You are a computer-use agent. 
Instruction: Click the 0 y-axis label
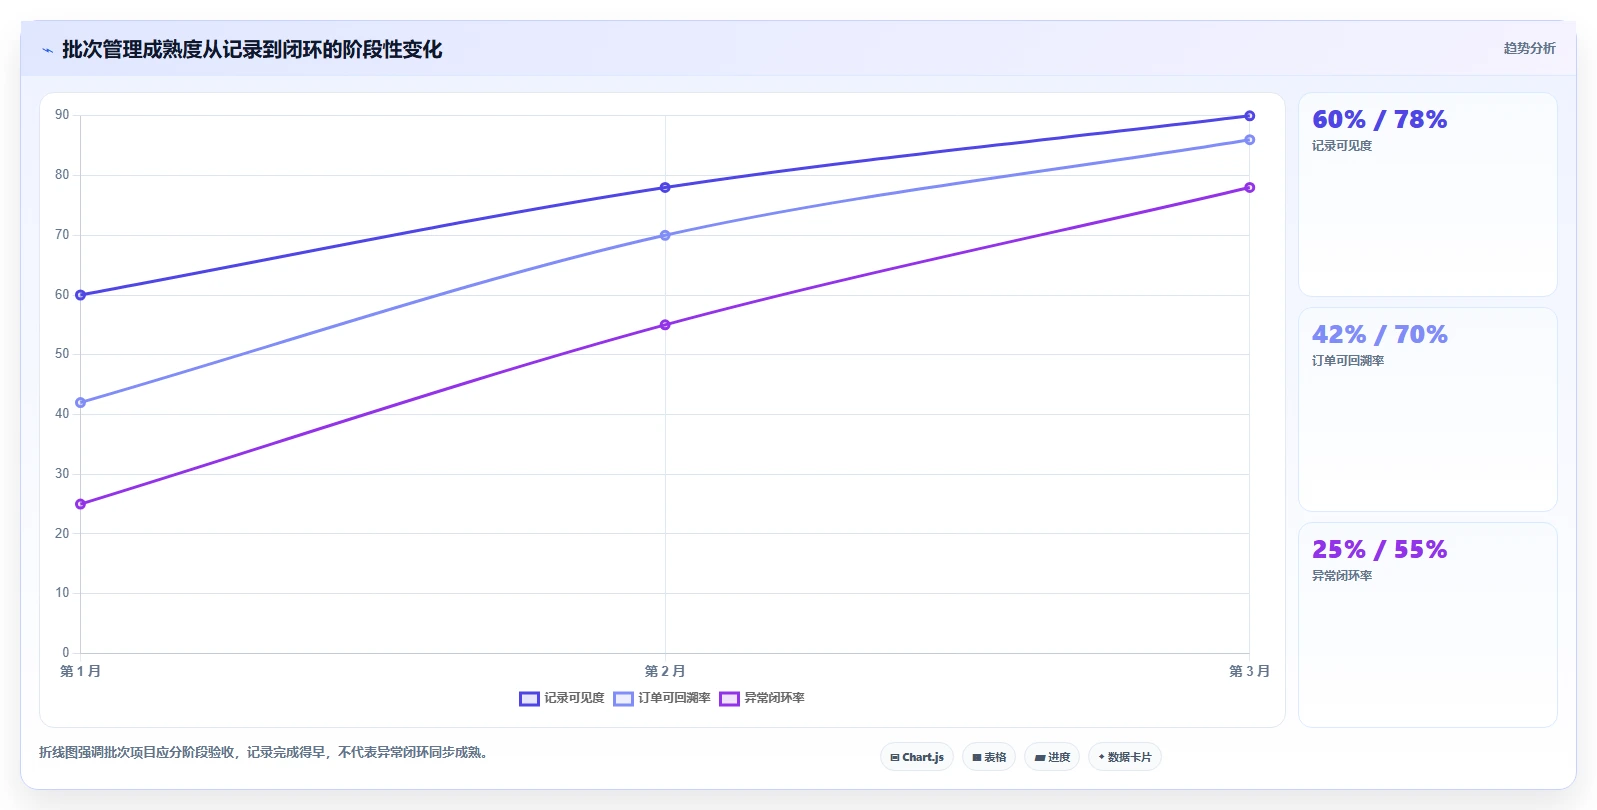click(x=66, y=653)
